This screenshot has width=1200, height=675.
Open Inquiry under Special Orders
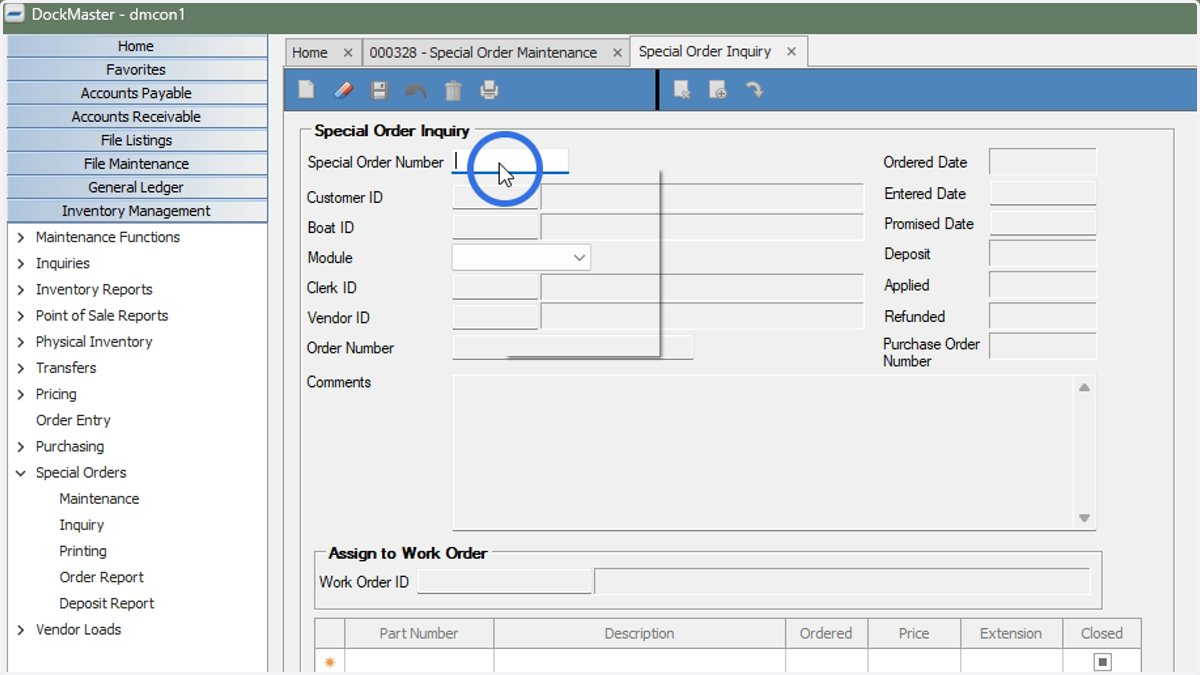[81, 525]
